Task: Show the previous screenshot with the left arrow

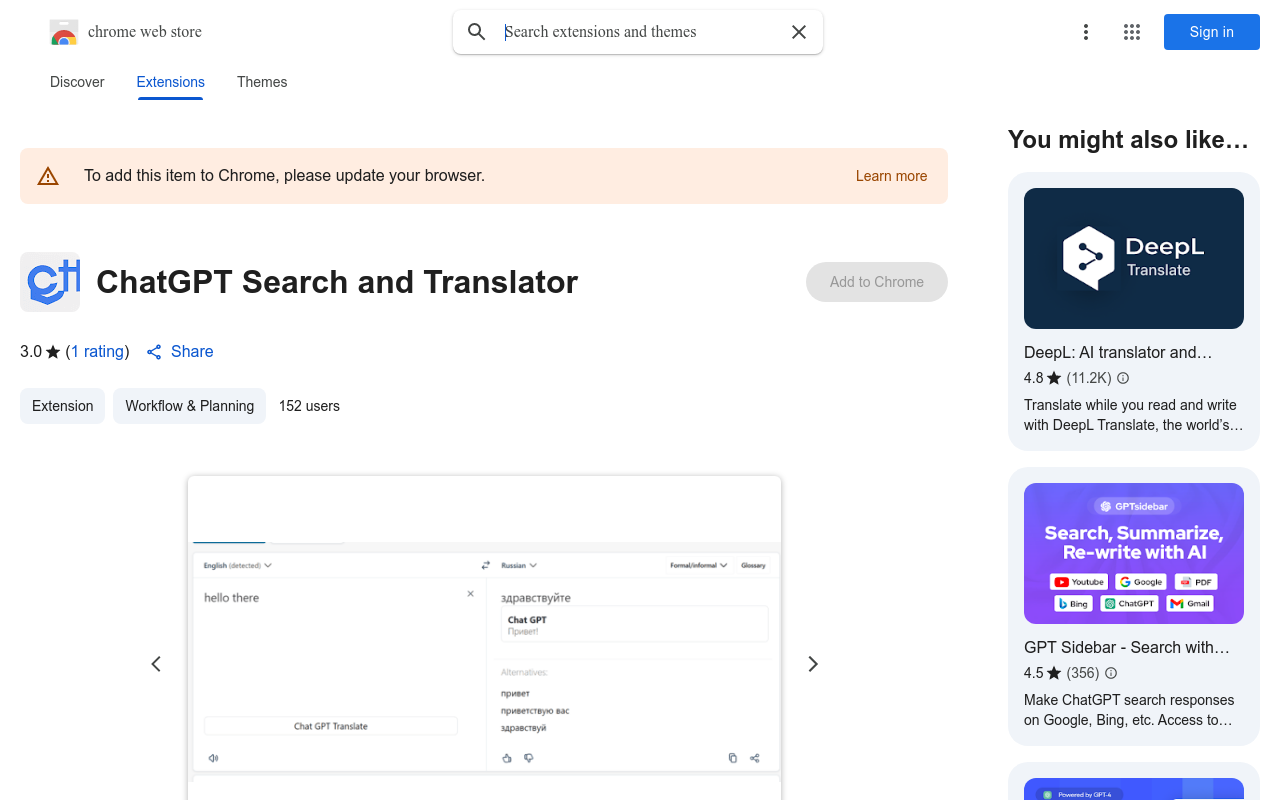Action: coord(156,664)
